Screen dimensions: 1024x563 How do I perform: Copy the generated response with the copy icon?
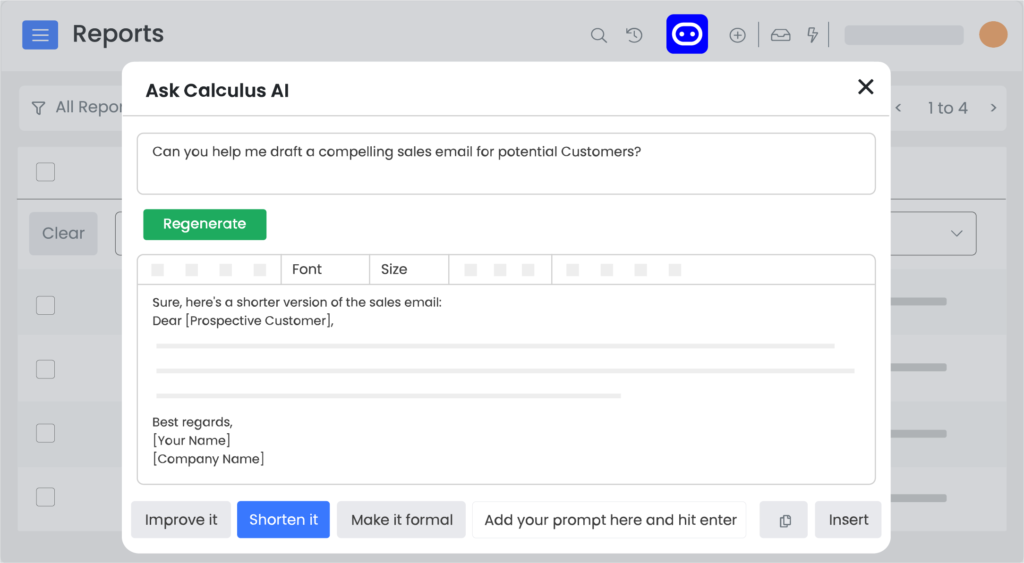point(784,520)
